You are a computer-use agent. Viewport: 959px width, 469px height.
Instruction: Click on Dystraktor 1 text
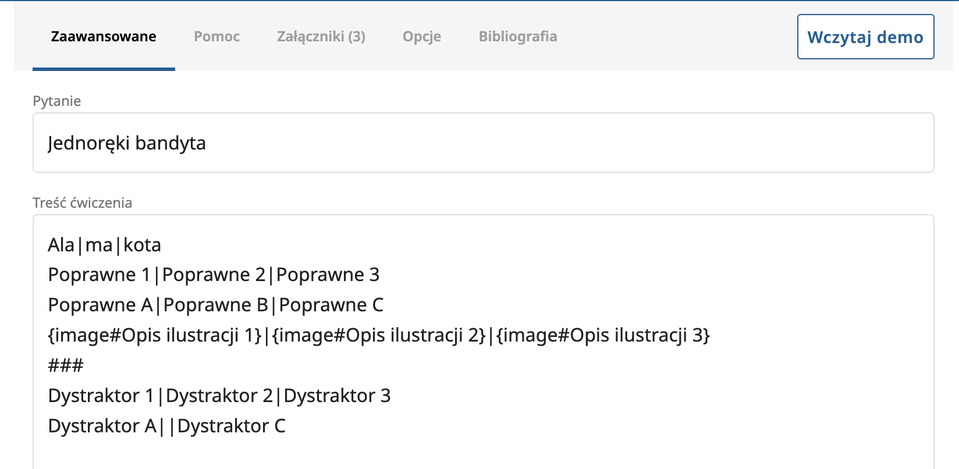[x=101, y=395]
